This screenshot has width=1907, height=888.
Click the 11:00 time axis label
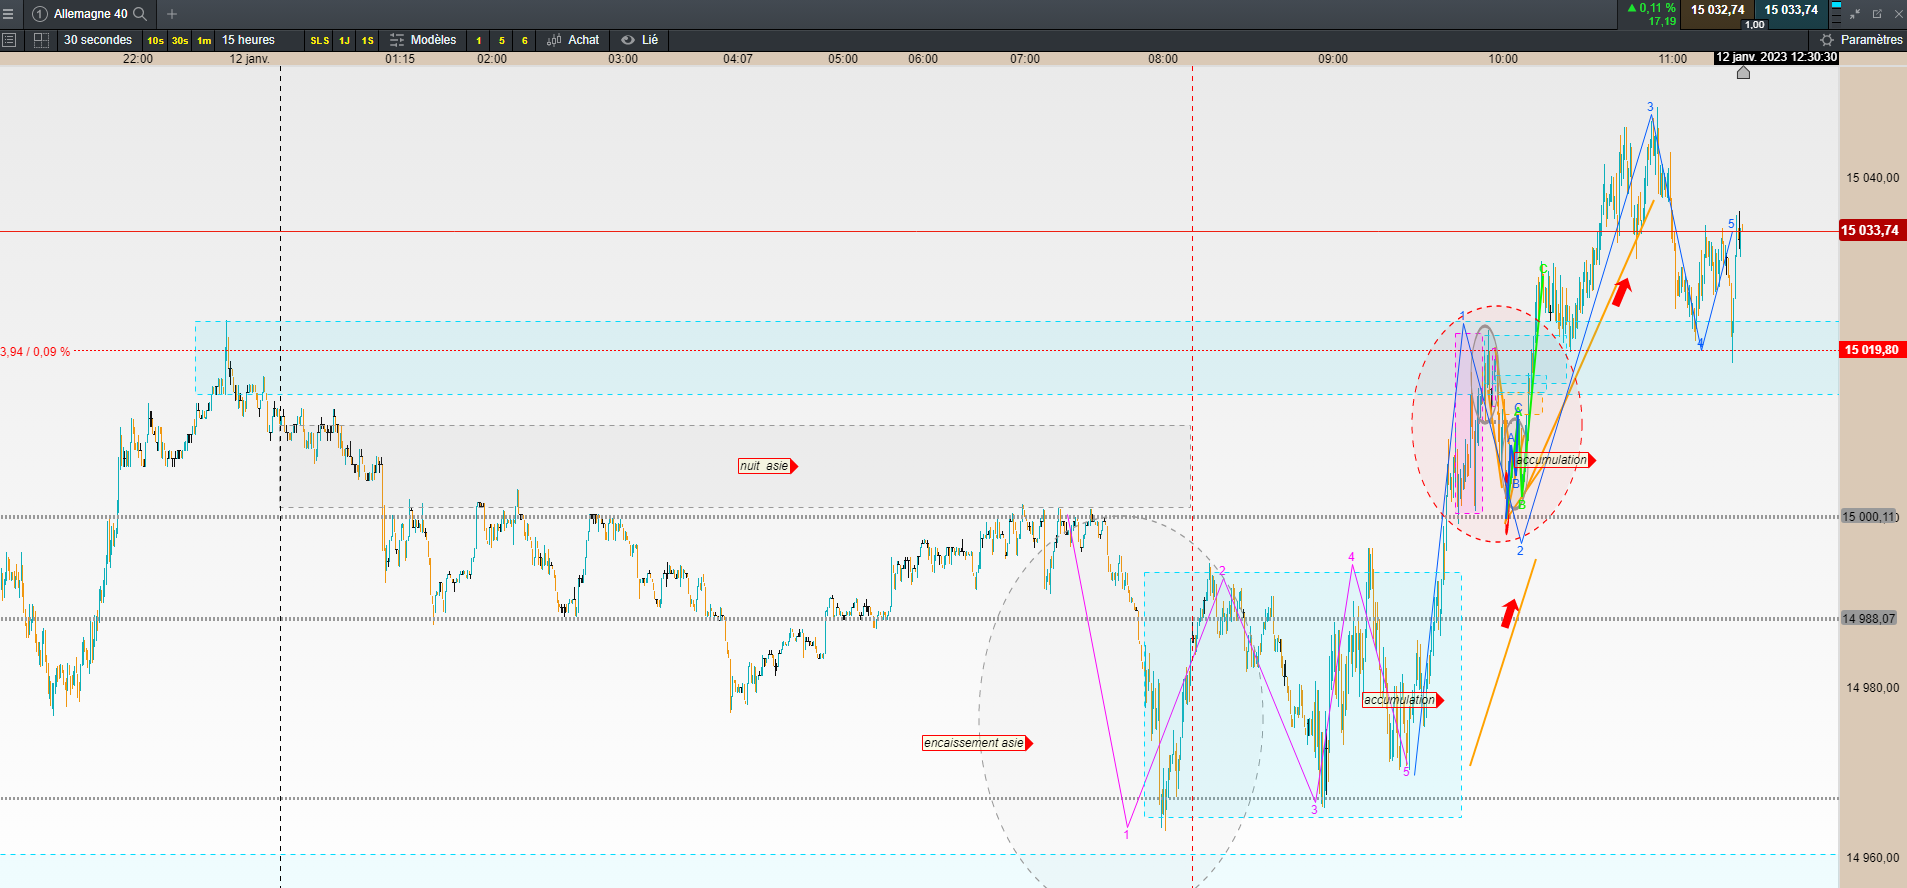(1673, 59)
